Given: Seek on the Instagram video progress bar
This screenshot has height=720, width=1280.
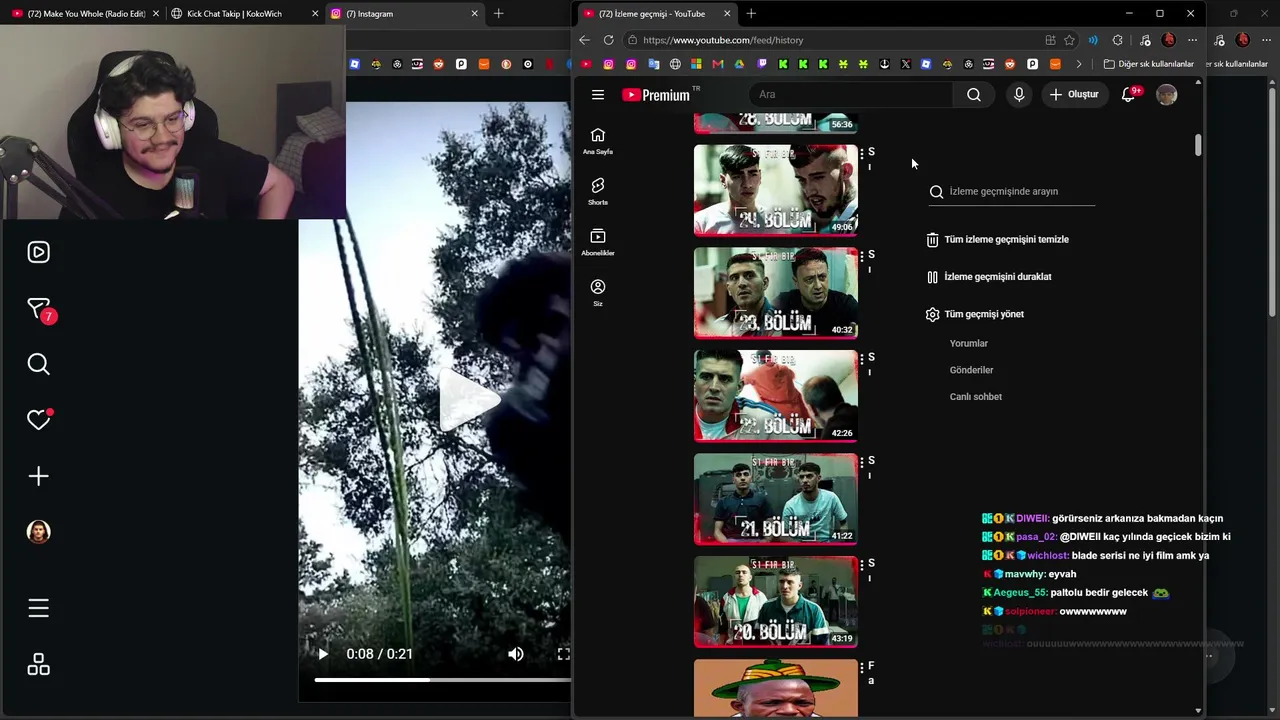Looking at the screenshot, I should point(442,680).
